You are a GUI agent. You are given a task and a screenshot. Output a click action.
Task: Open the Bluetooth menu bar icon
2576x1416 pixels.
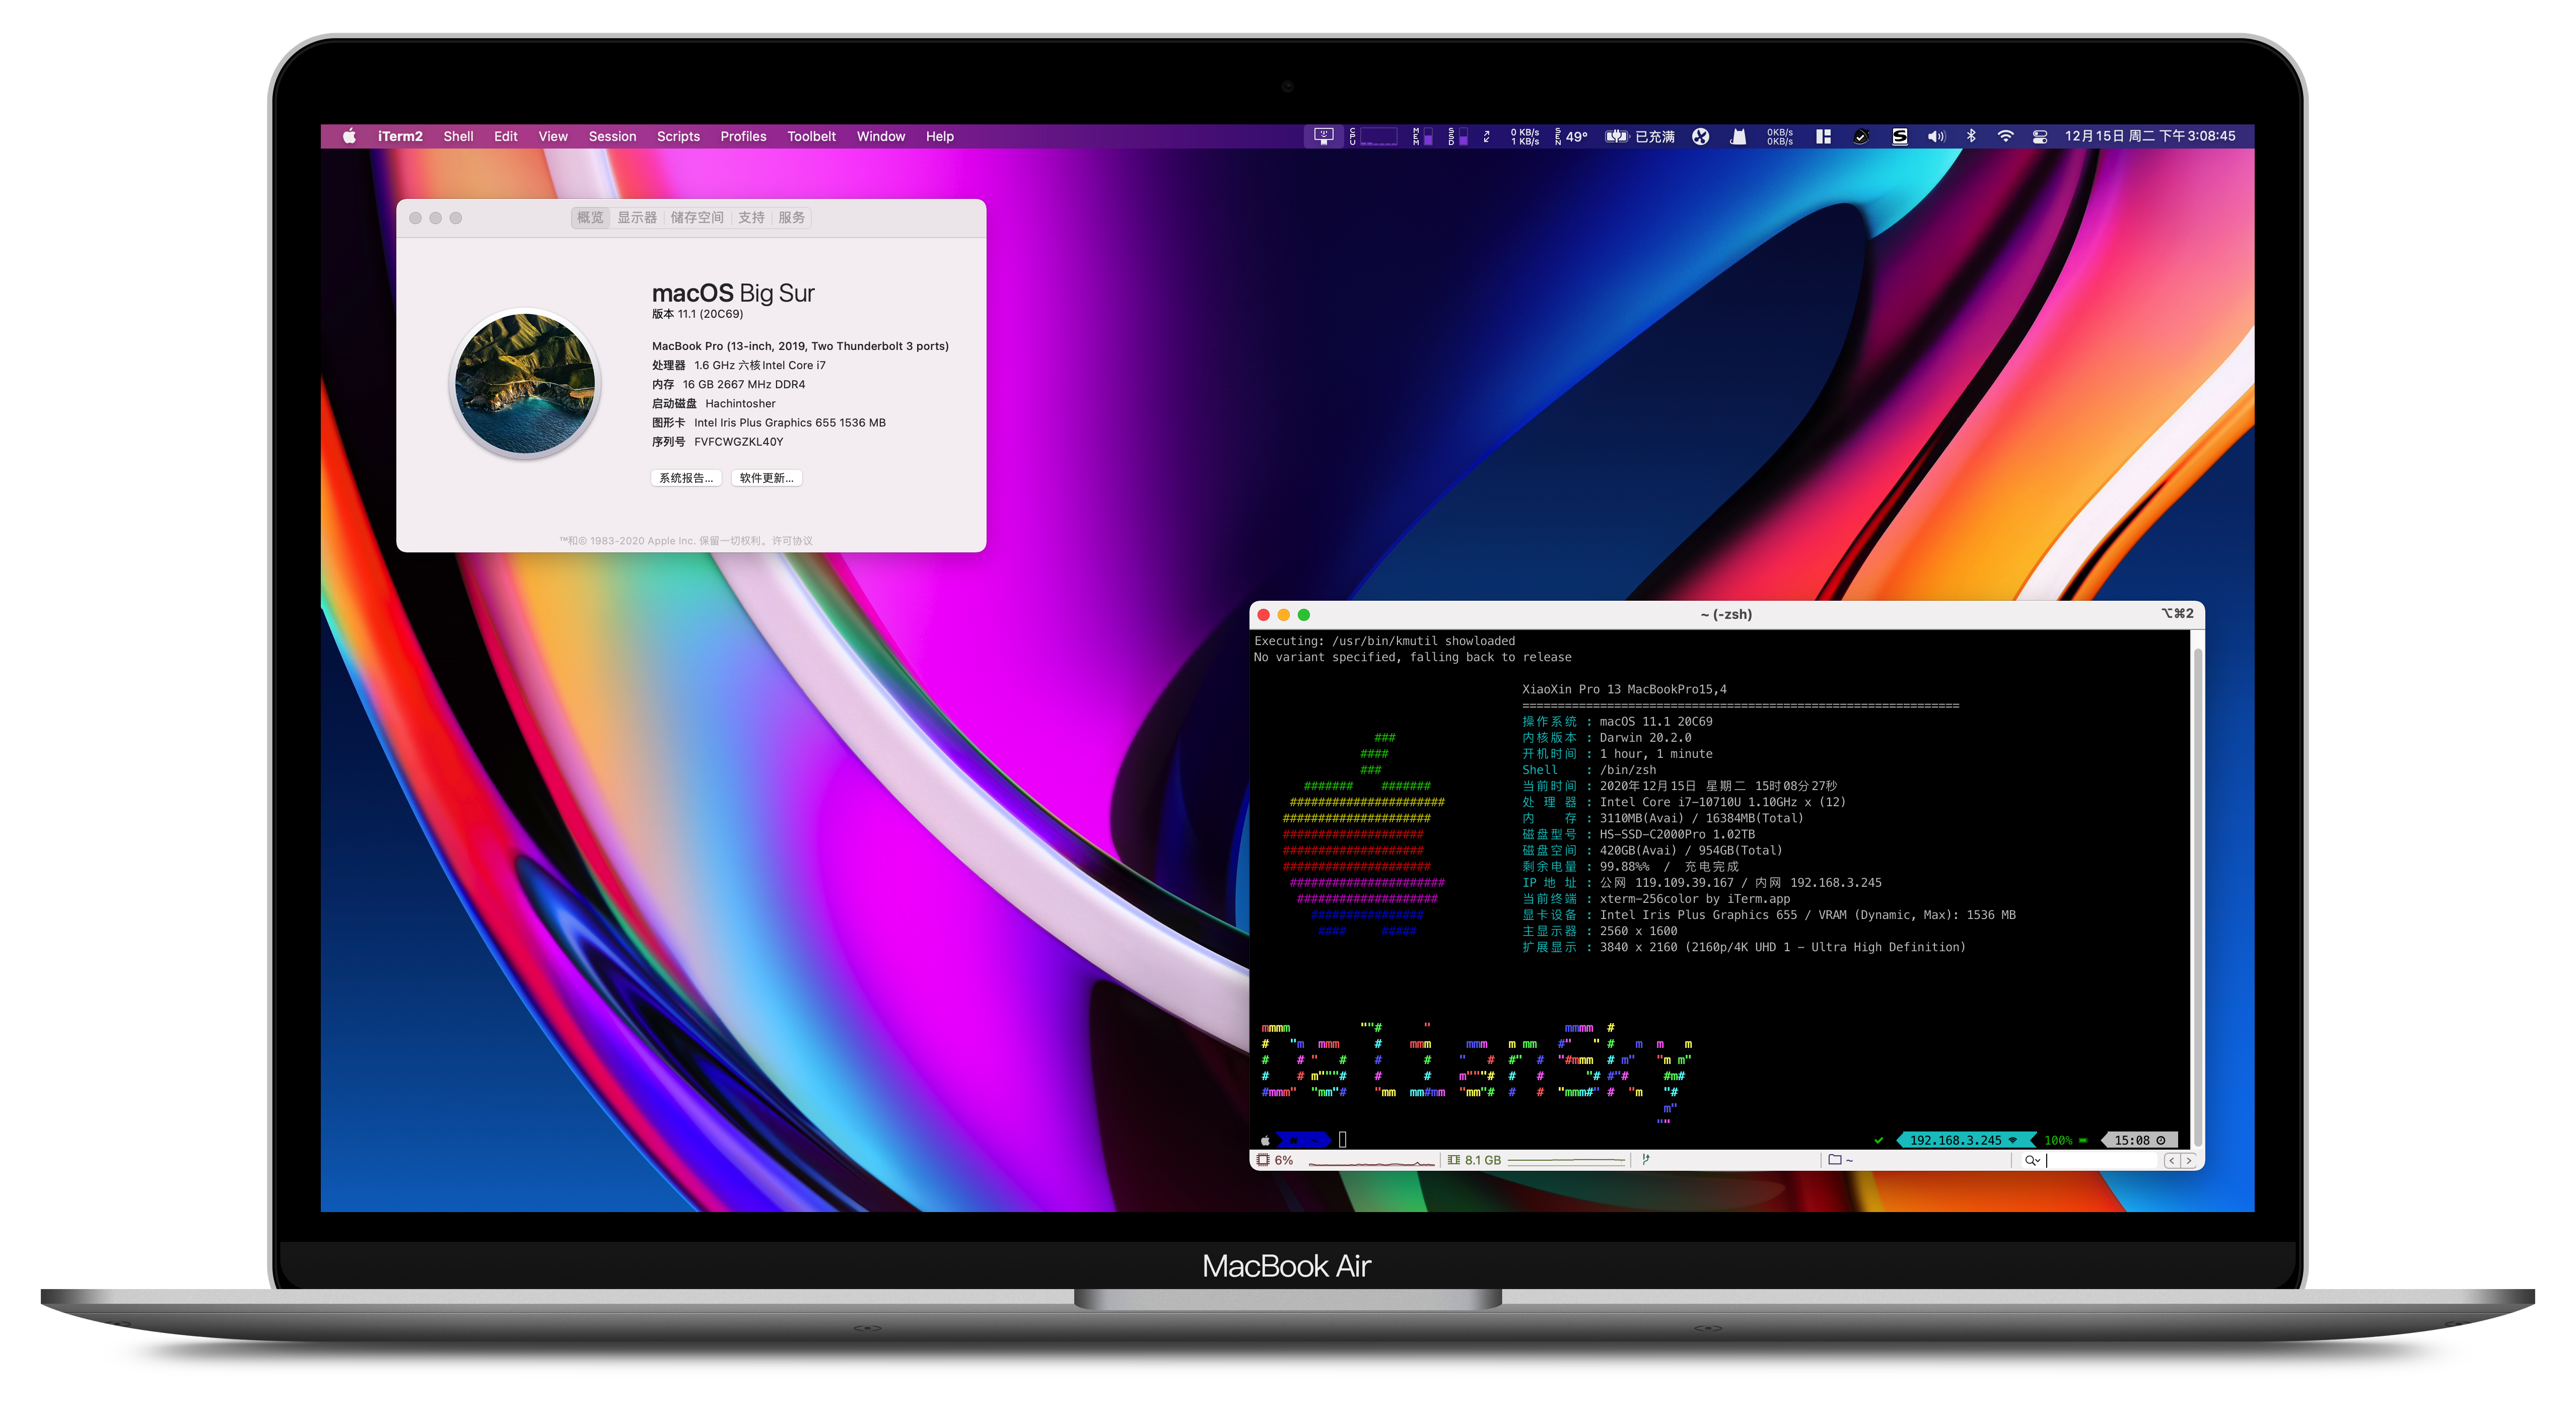click(x=1971, y=136)
